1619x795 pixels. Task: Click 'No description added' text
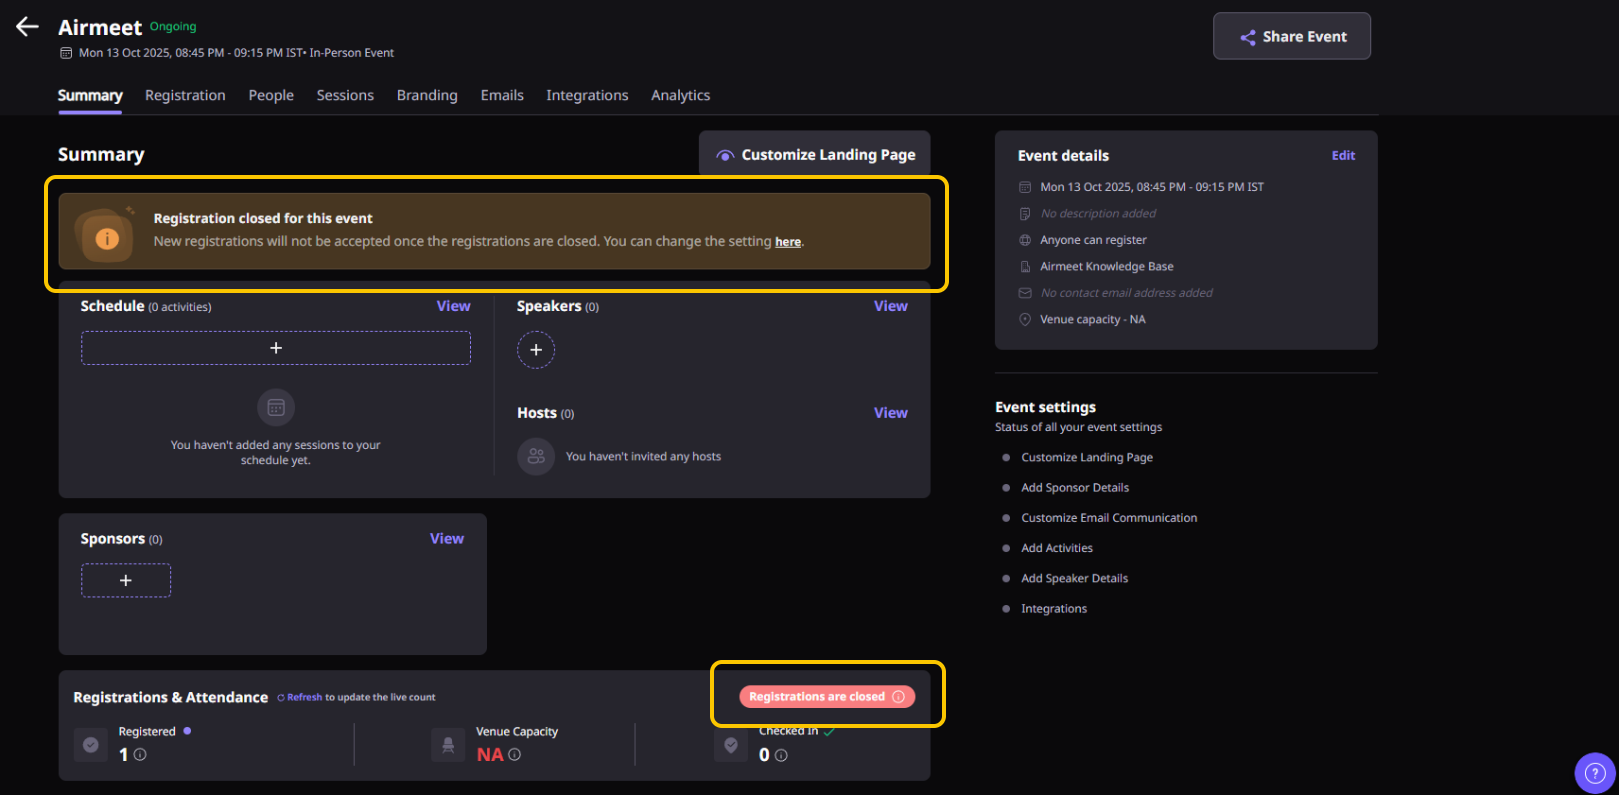pyautogui.click(x=1098, y=214)
